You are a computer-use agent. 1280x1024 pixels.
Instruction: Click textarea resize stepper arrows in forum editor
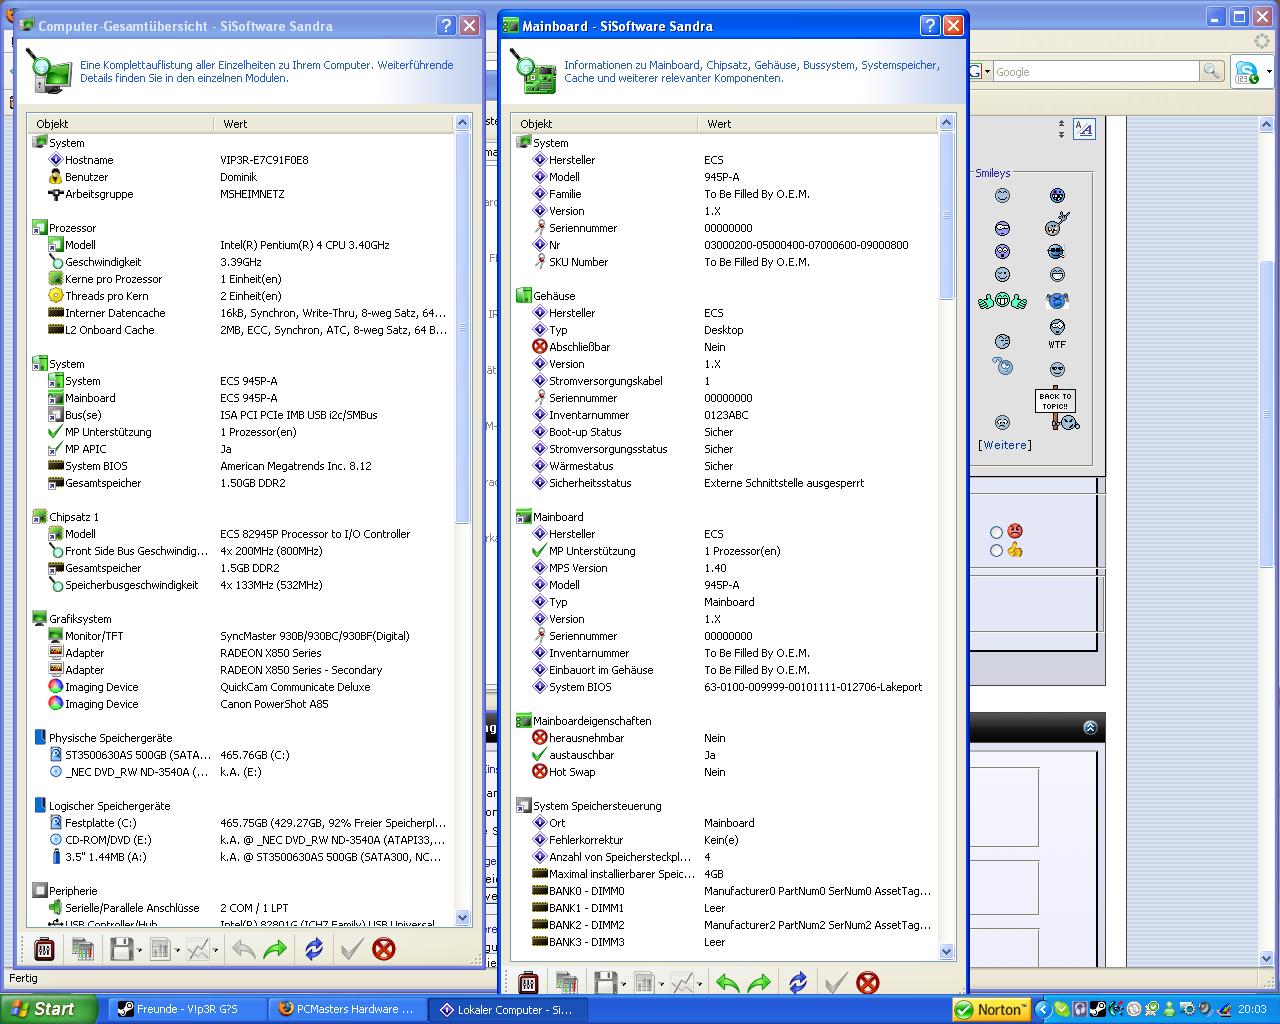click(1062, 130)
